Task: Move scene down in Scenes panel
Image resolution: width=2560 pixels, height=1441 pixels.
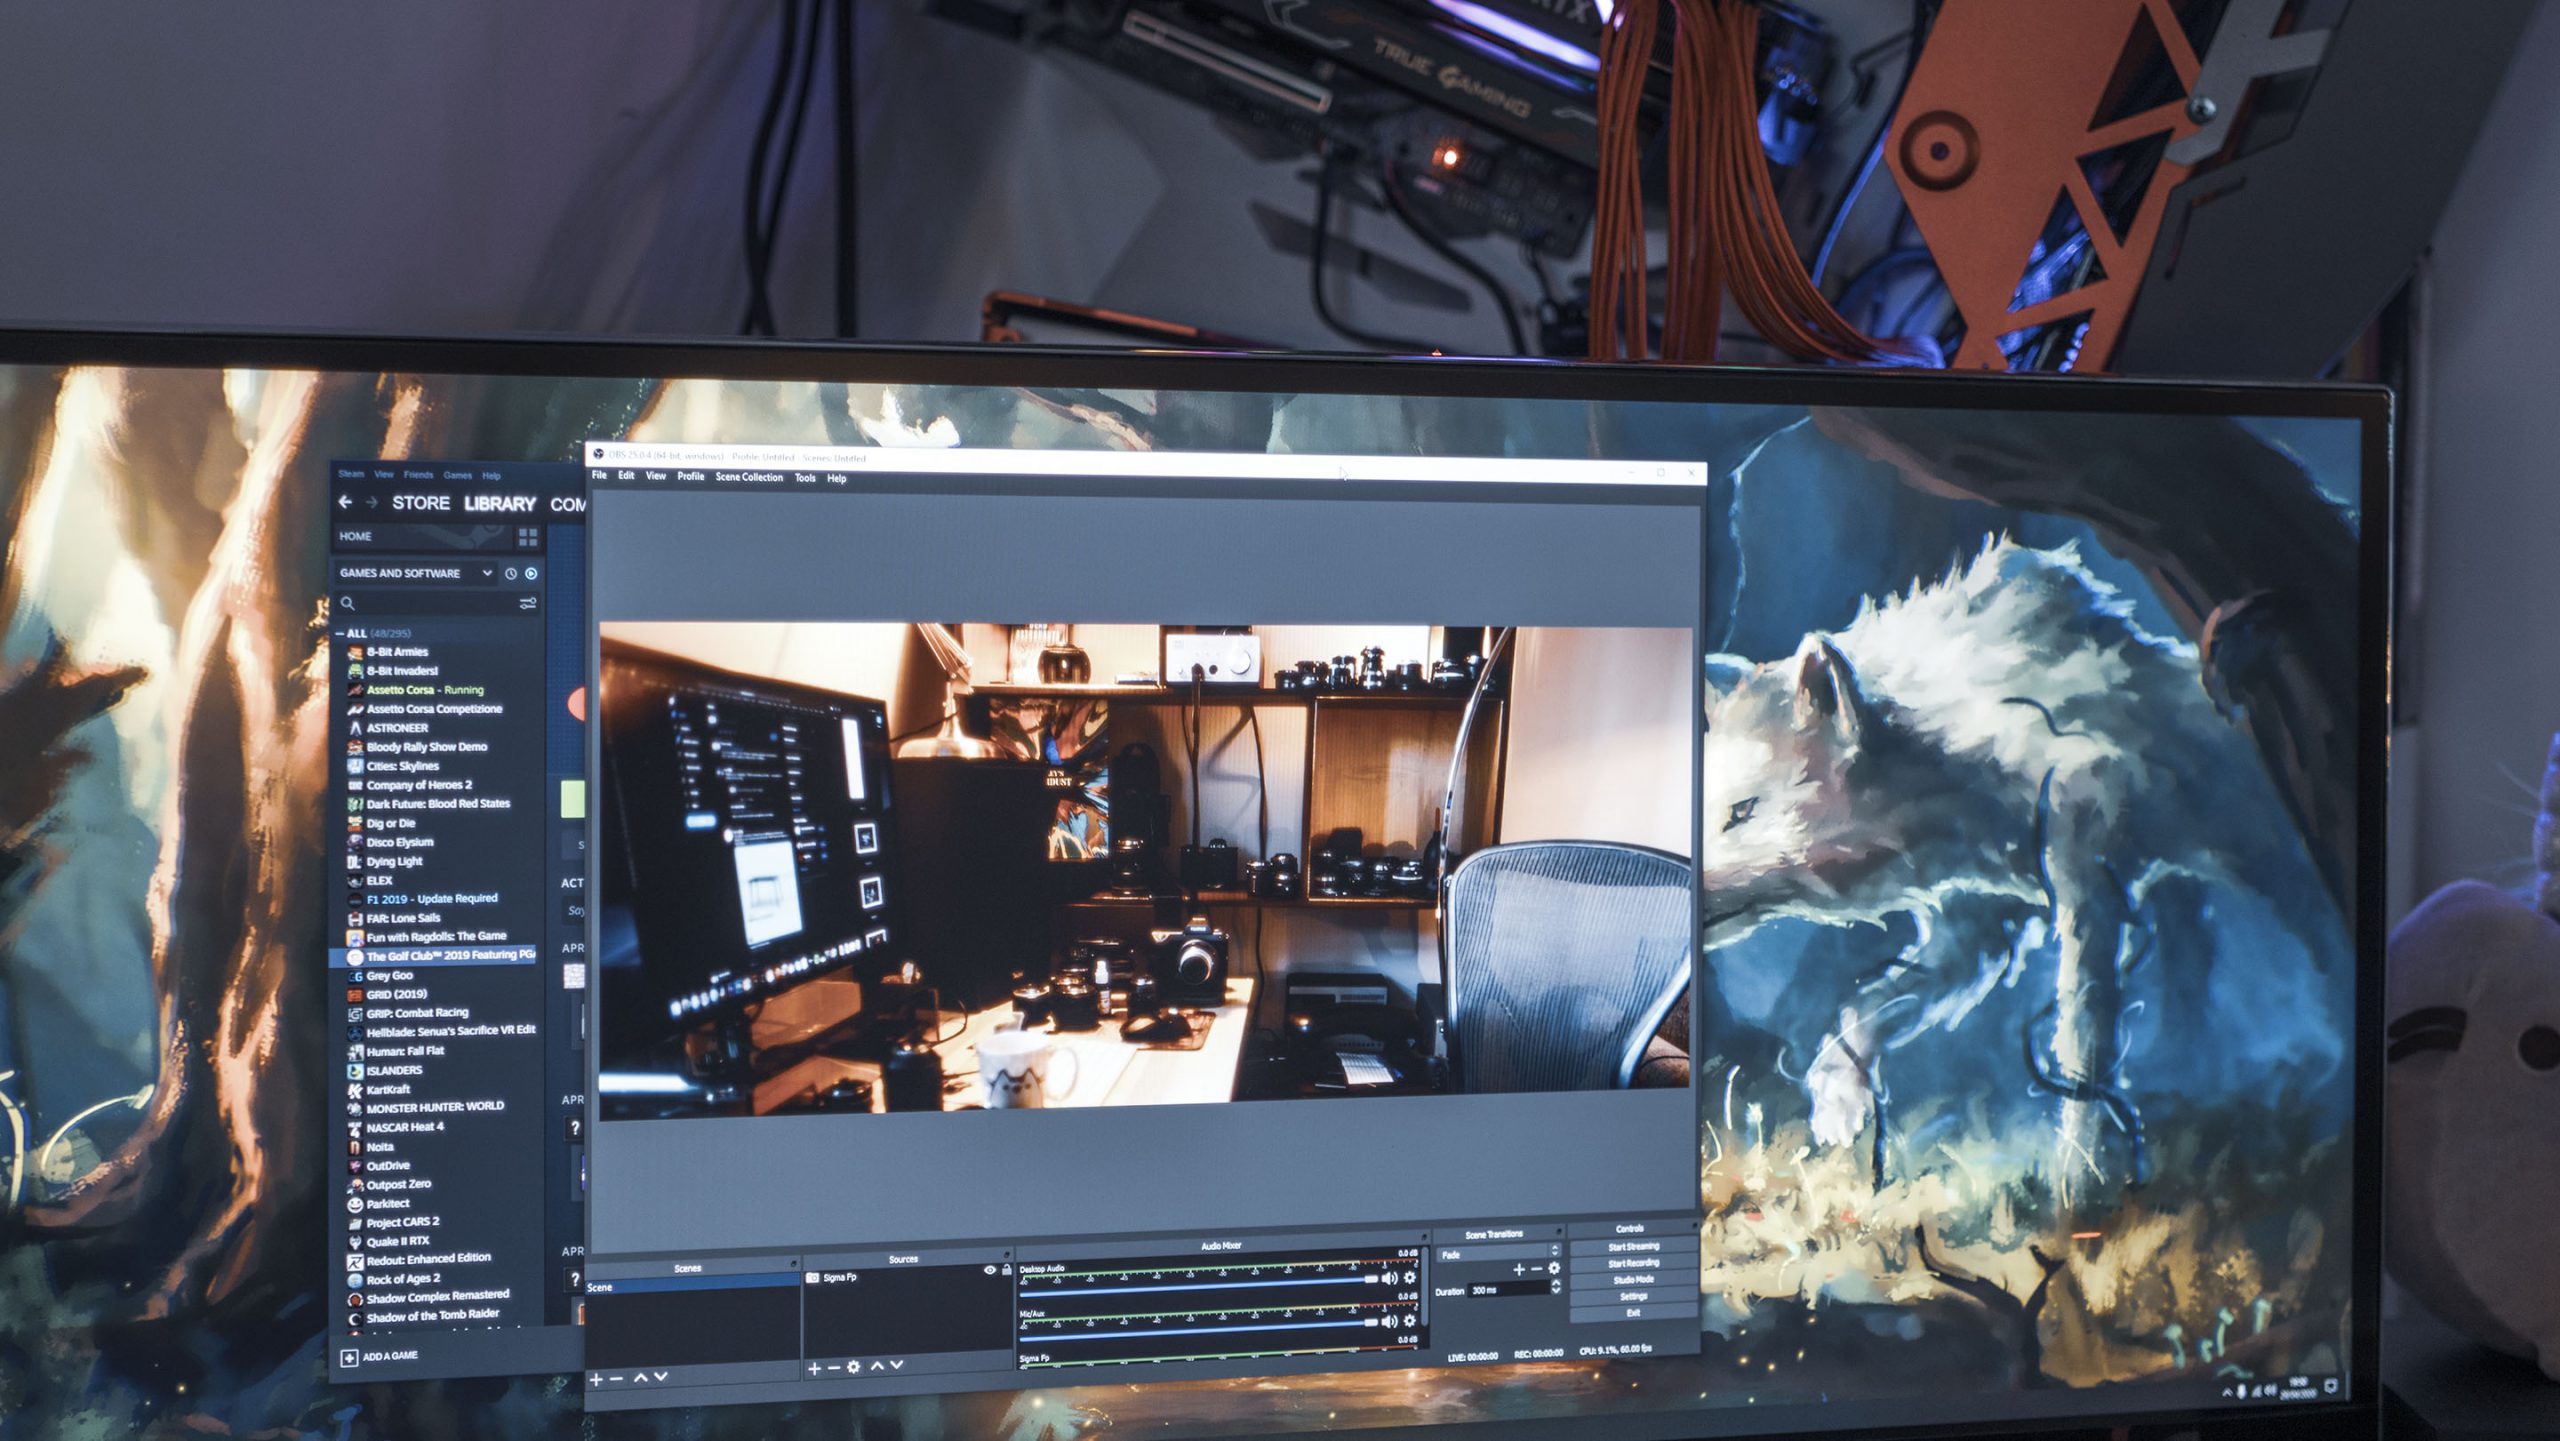Action: tap(660, 1378)
